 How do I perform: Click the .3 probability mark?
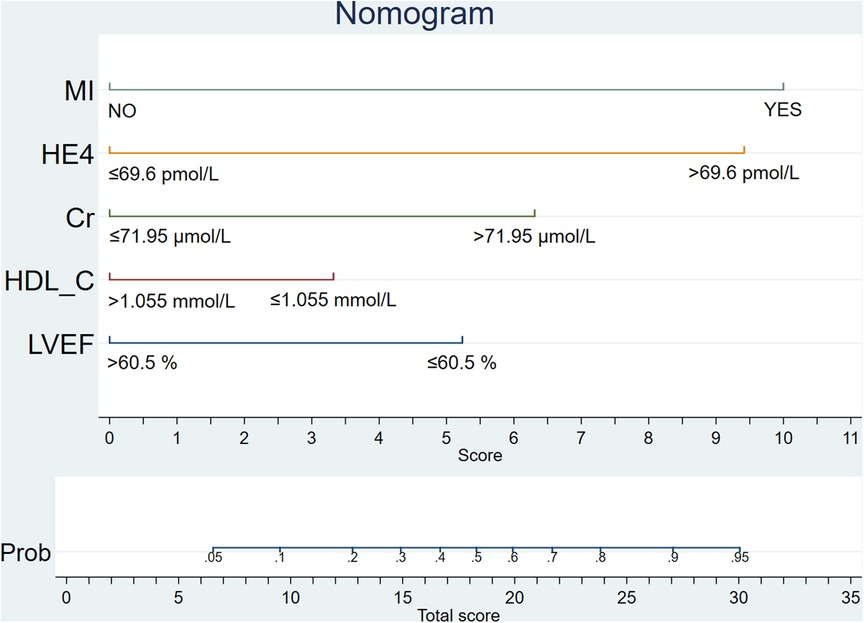point(401,557)
